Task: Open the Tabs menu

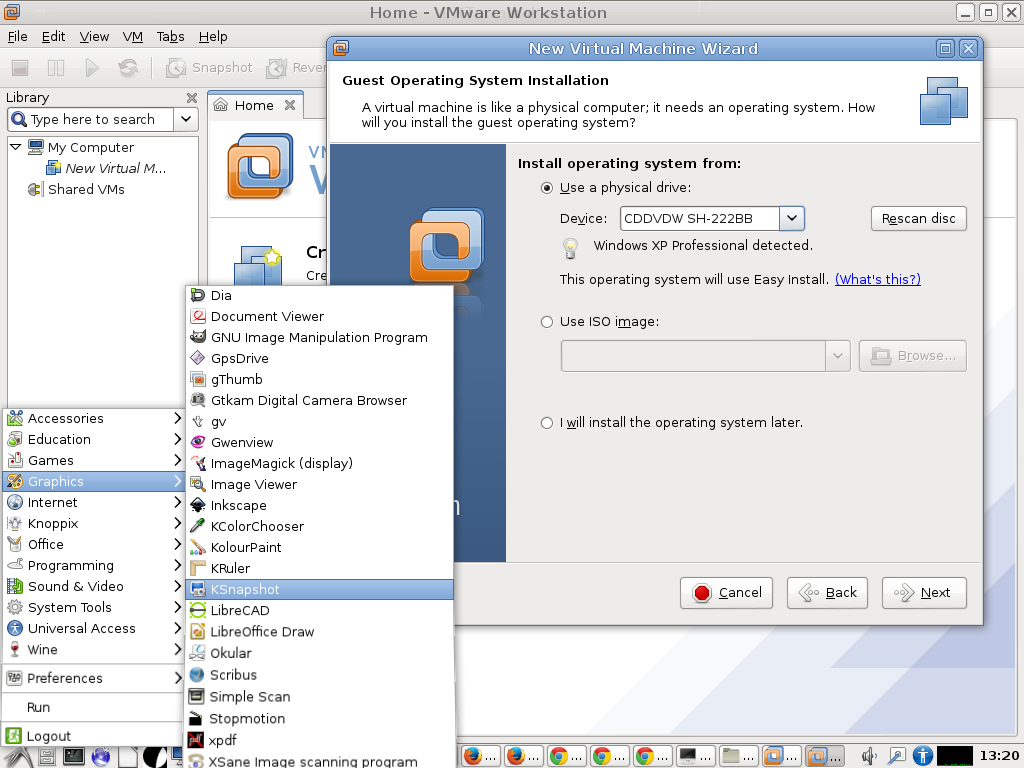Action: click(170, 37)
